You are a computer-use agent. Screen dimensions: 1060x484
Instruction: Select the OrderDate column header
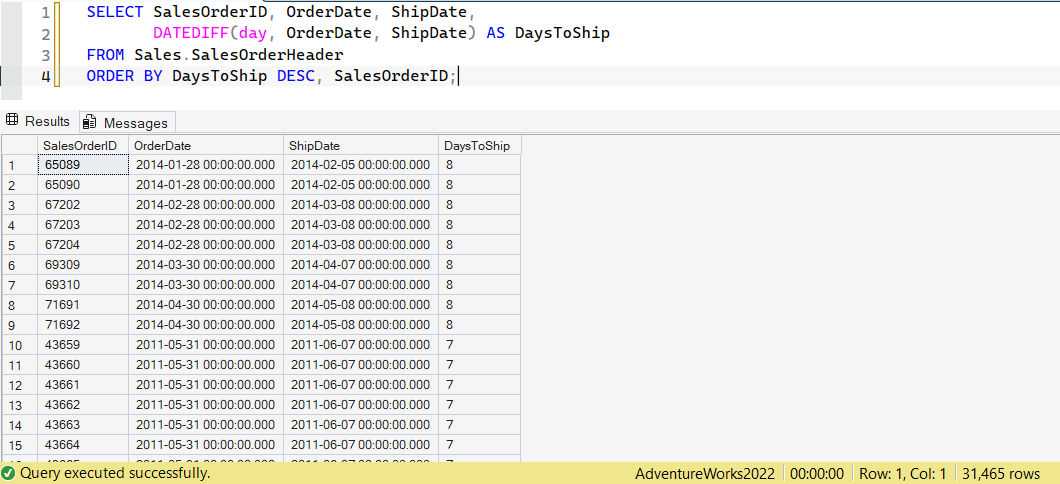pyautogui.click(x=206, y=145)
